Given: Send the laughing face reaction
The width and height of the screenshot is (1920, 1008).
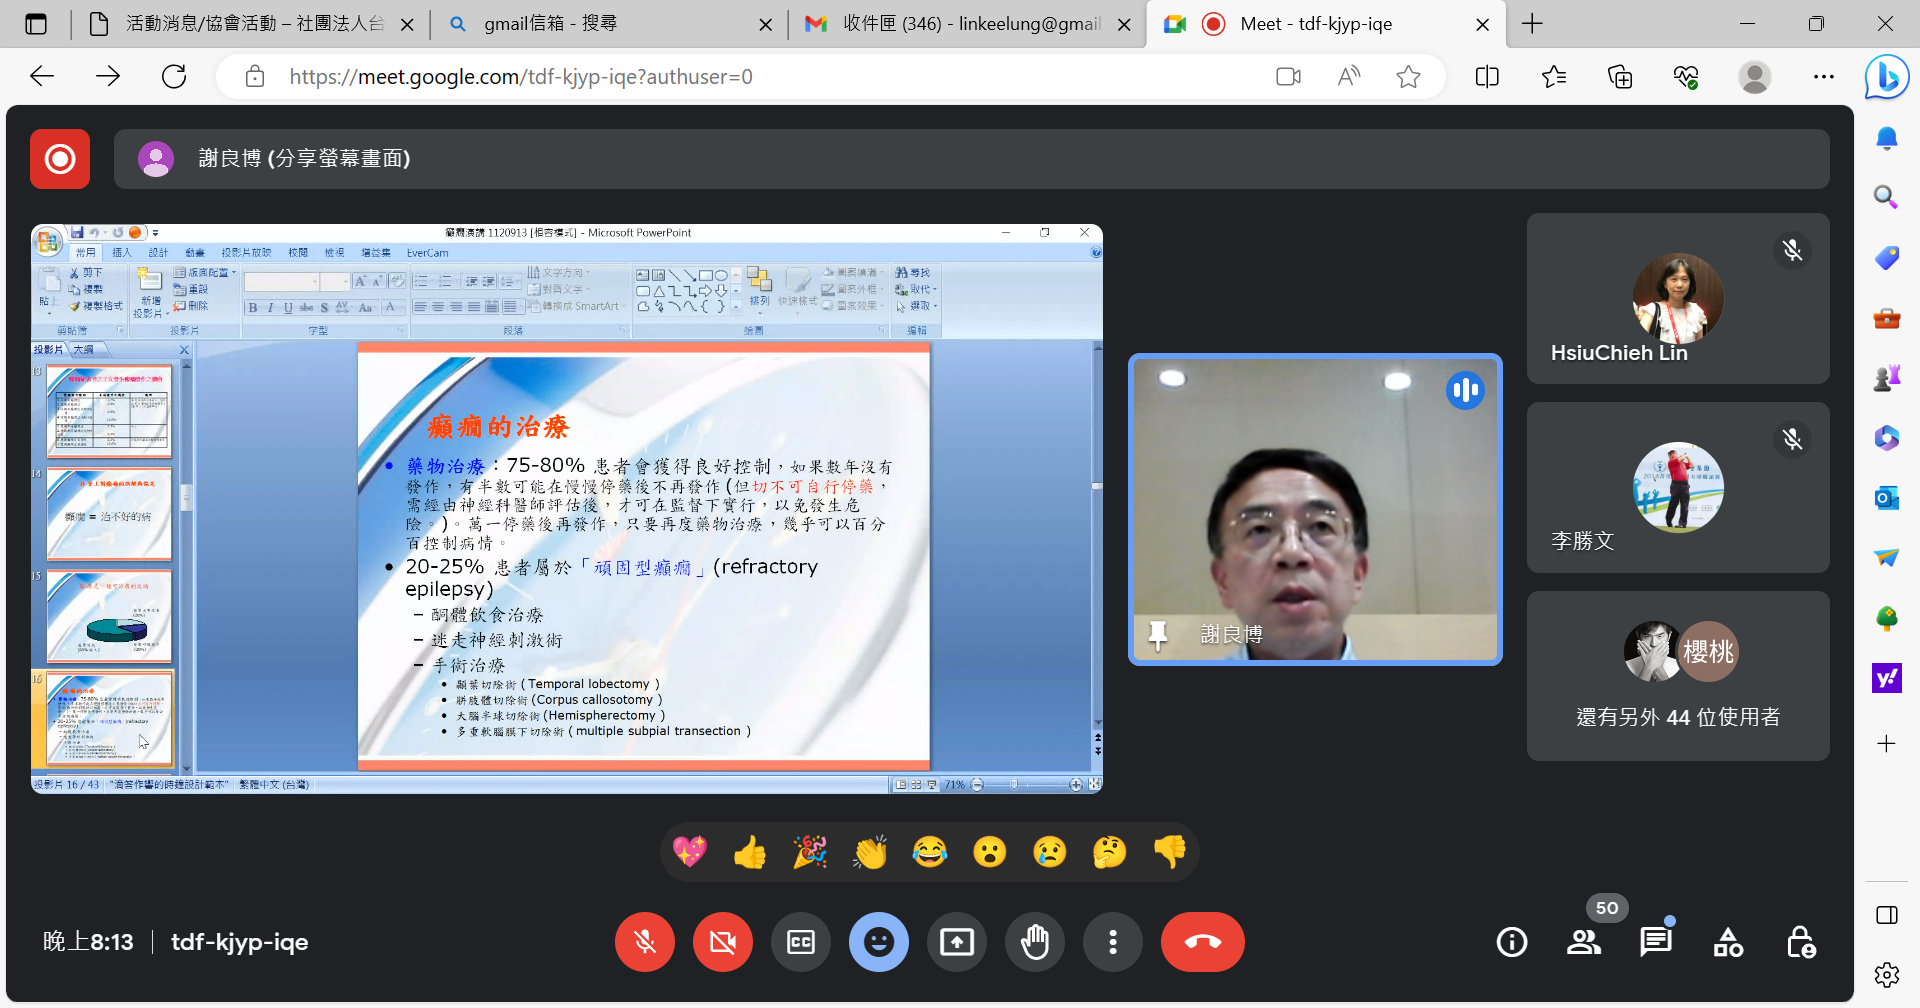Looking at the screenshot, I should 930,852.
